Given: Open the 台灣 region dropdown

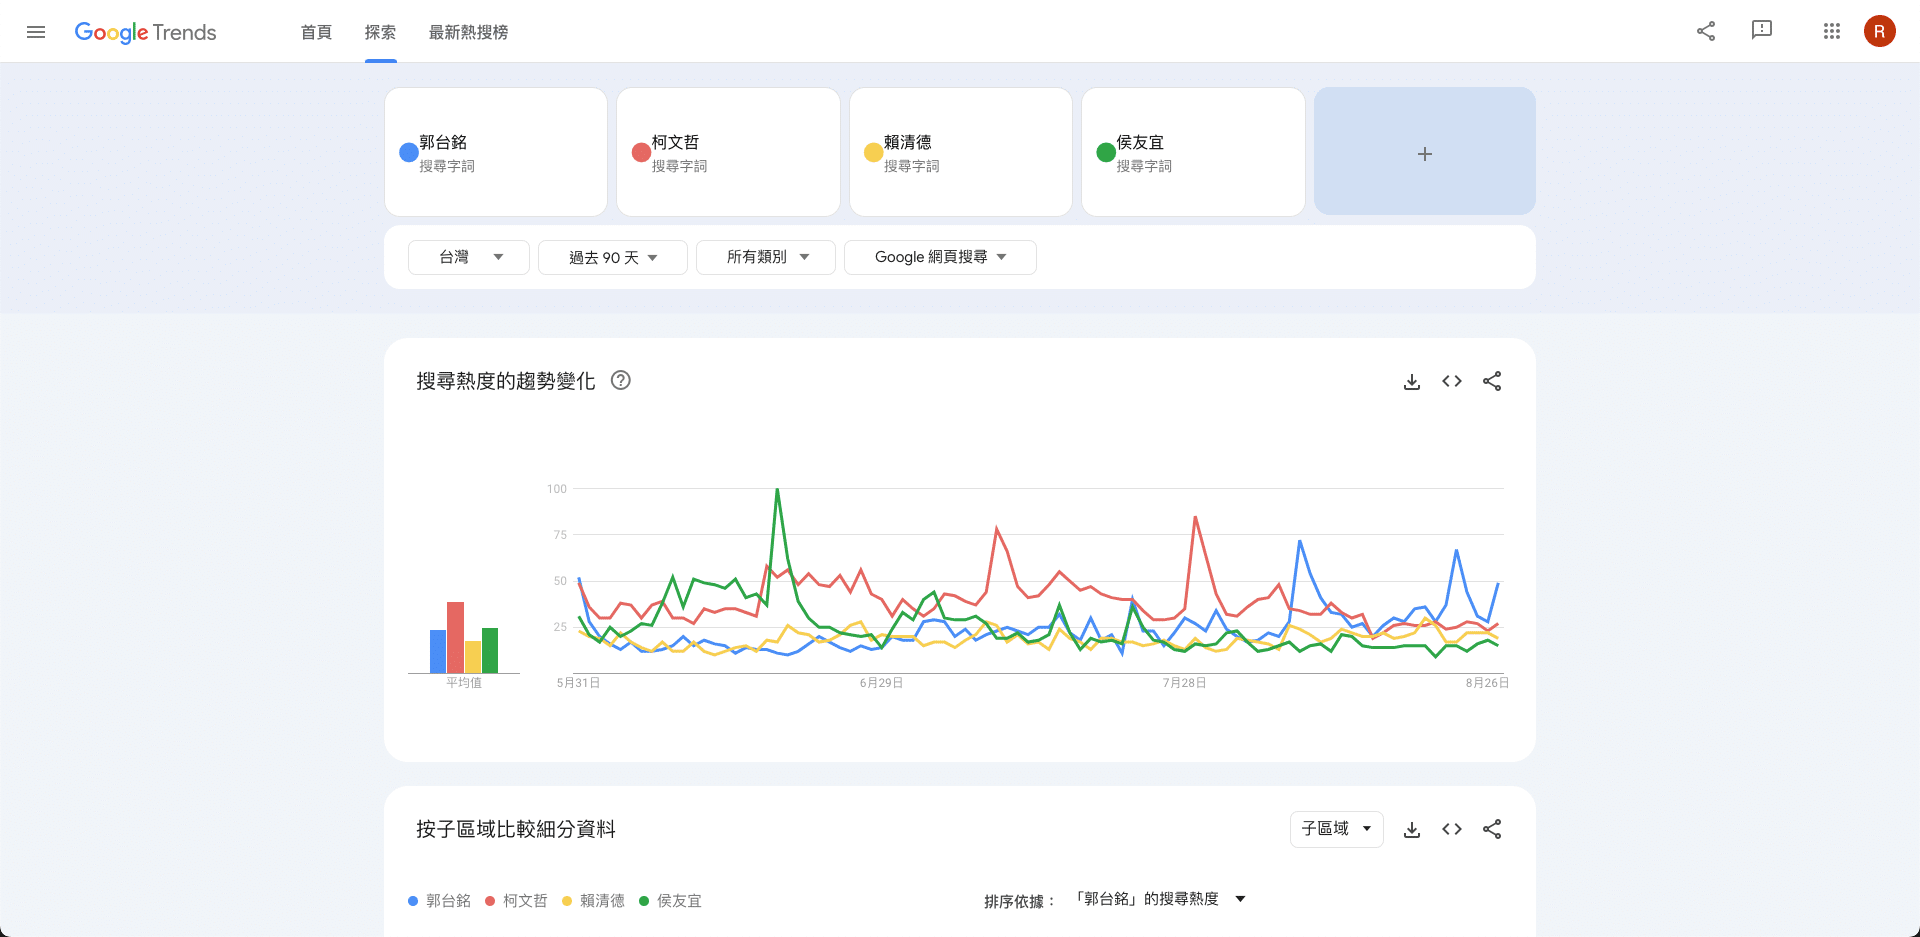Looking at the screenshot, I should [468, 257].
